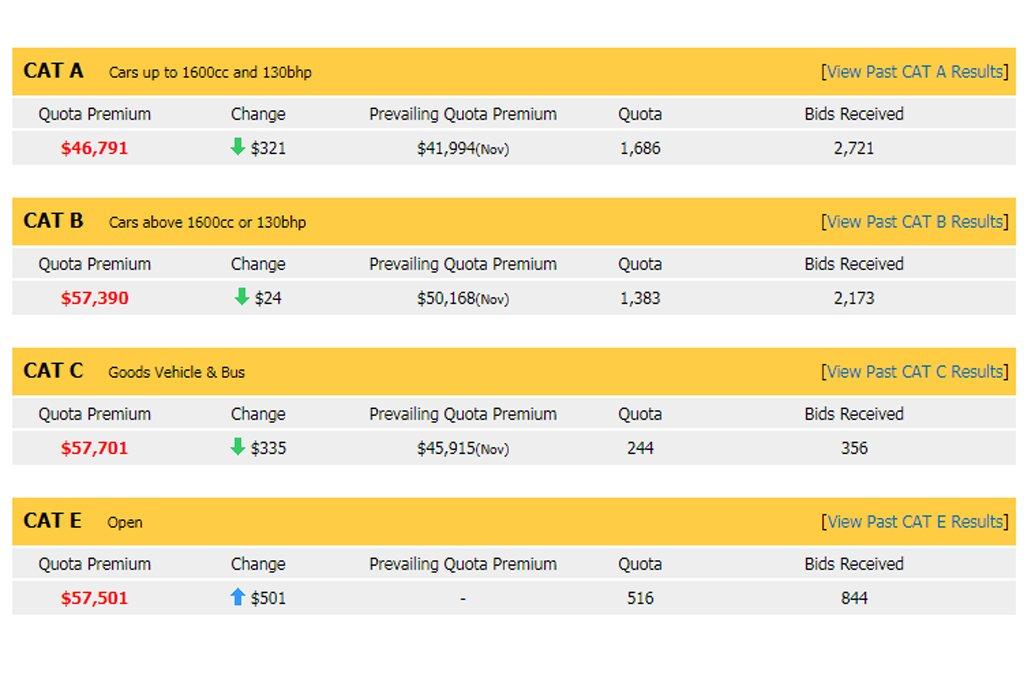Click the 2,721 bids received figure

tap(854, 148)
